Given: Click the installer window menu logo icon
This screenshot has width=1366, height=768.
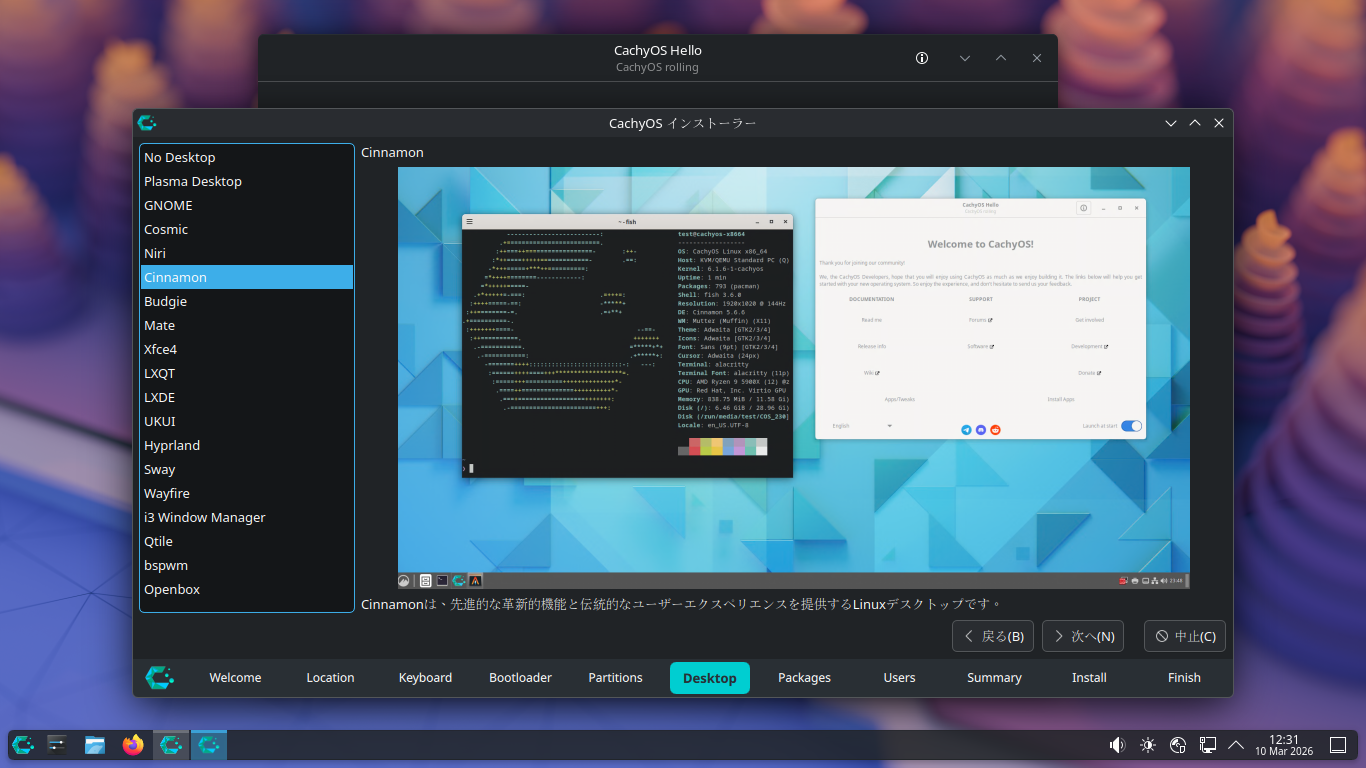Looking at the screenshot, I should pos(147,123).
